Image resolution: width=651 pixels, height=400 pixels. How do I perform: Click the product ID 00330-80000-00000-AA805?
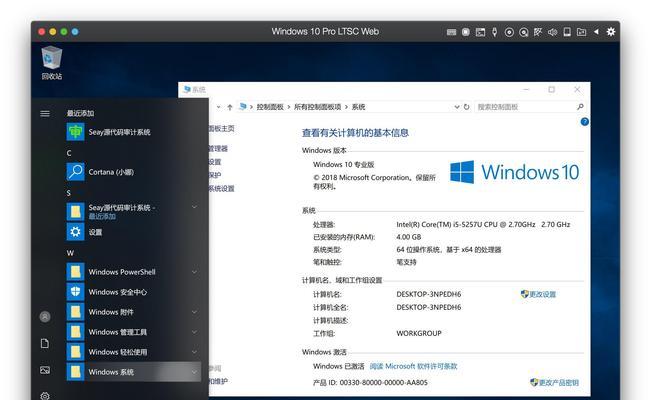click(x=383, y=383)
